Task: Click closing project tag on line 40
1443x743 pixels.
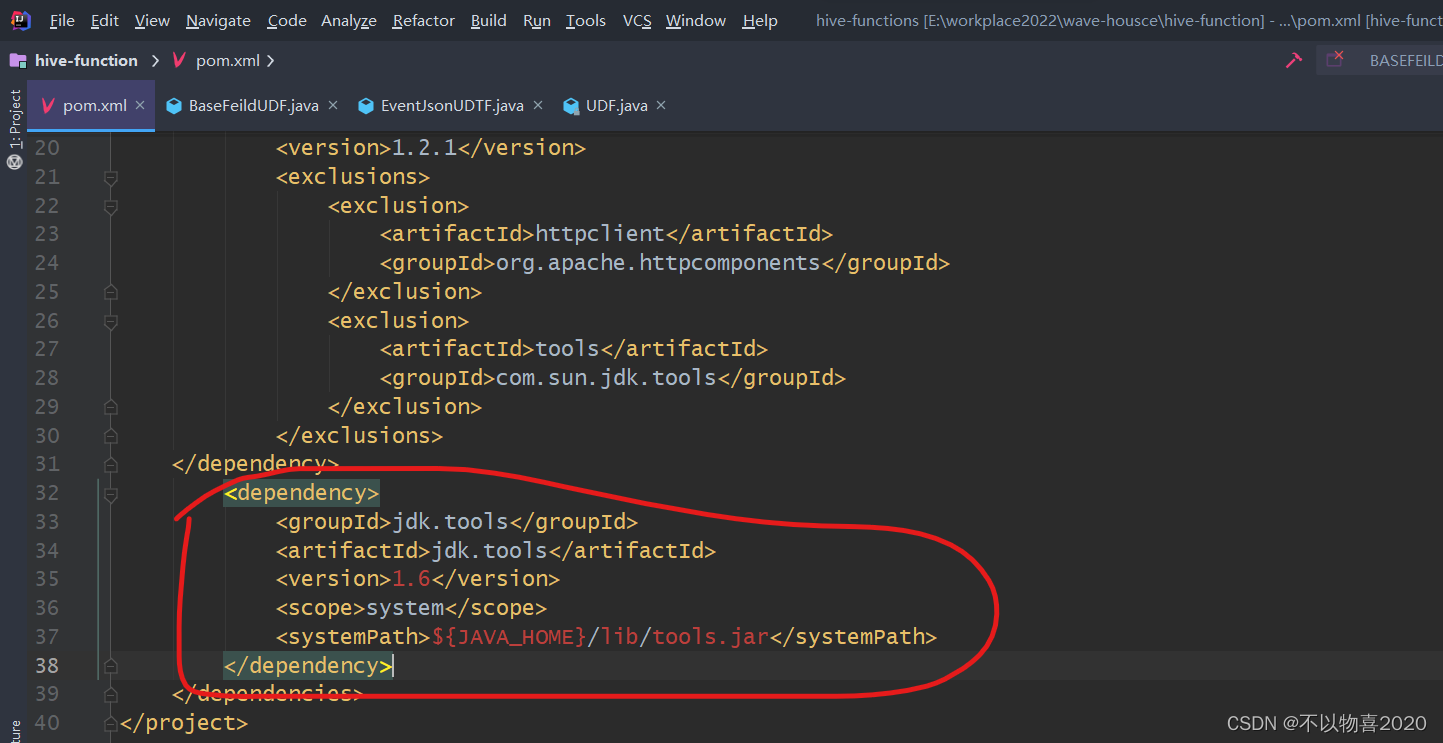Action: click(184, 723)
